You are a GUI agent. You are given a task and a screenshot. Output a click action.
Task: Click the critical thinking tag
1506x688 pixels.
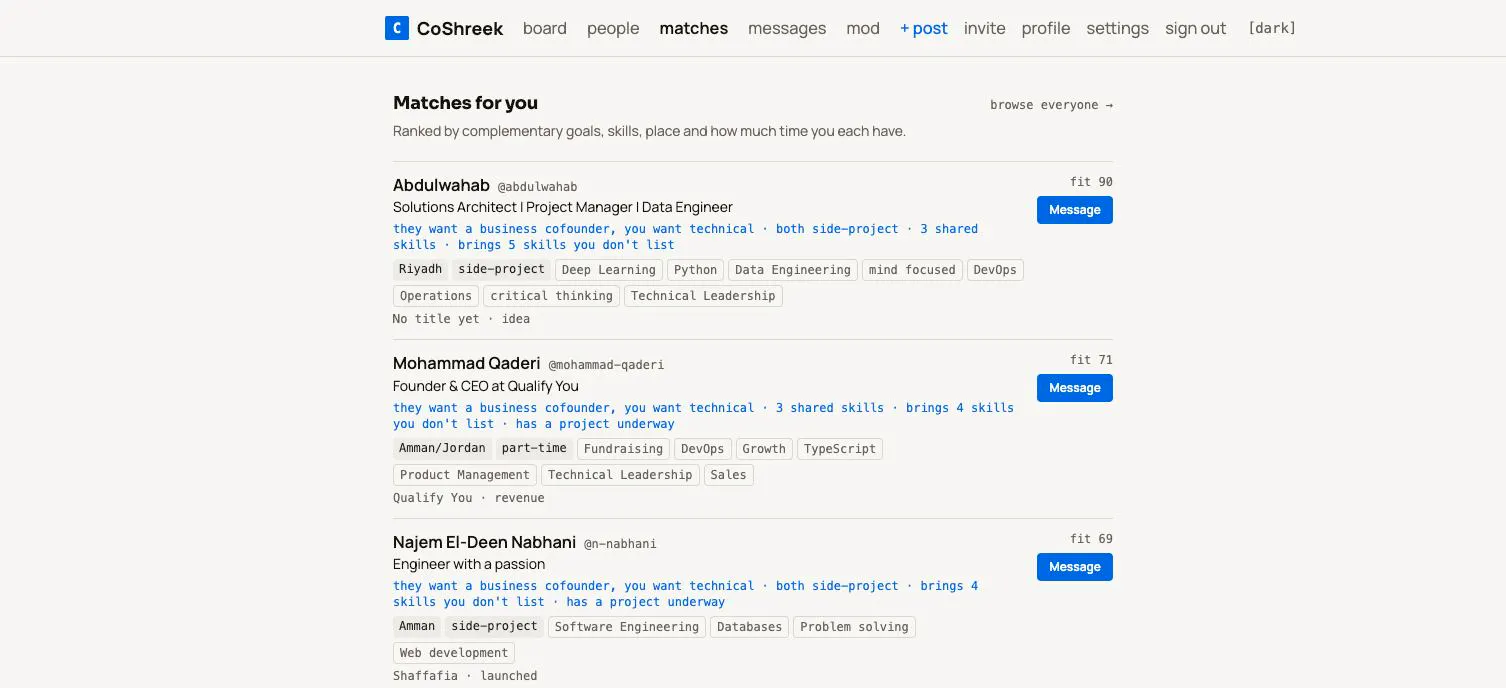551,296
